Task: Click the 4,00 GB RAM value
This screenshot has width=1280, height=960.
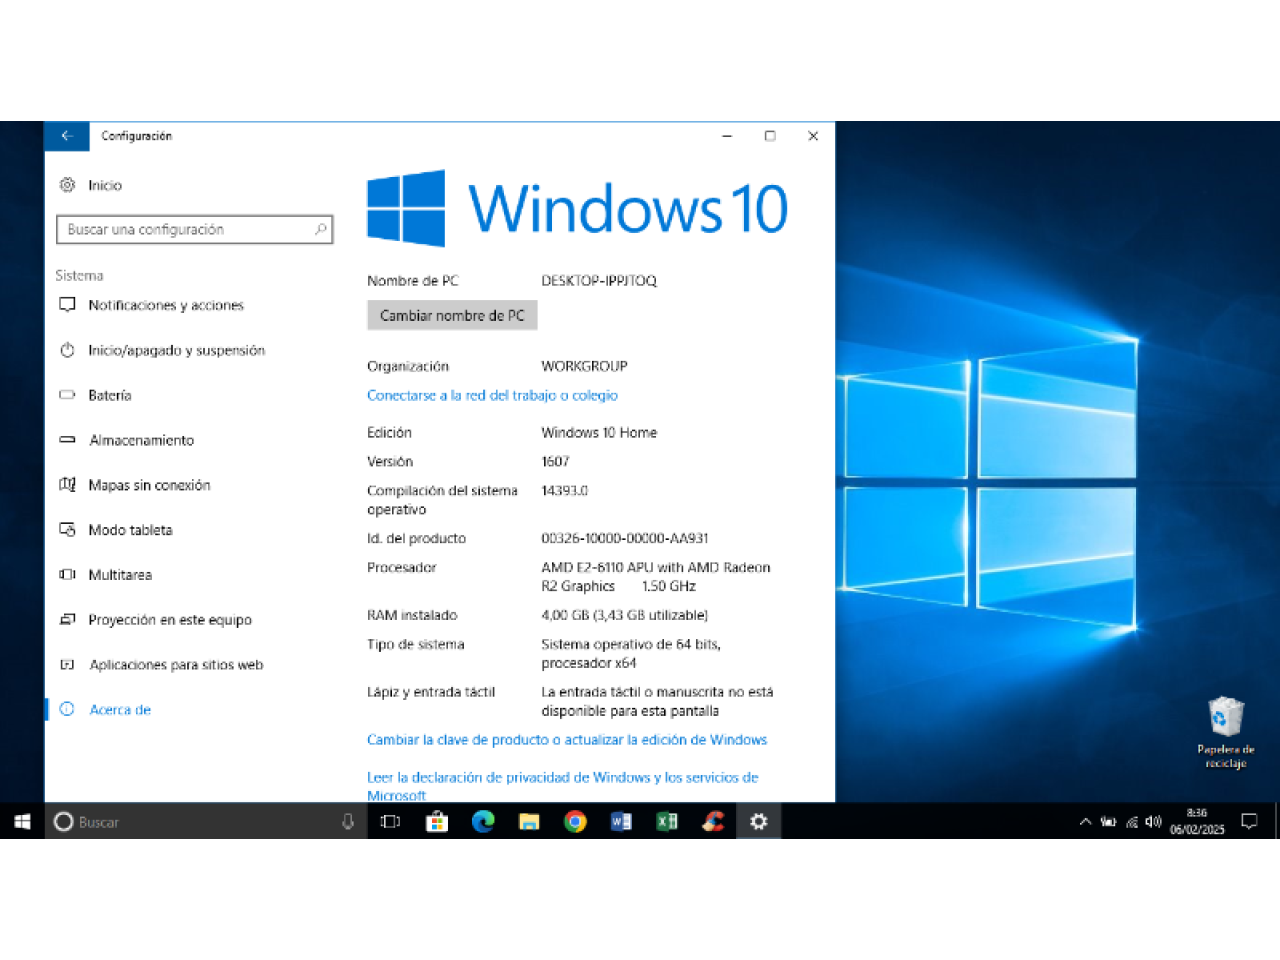Action: click(x=624, y=615)
